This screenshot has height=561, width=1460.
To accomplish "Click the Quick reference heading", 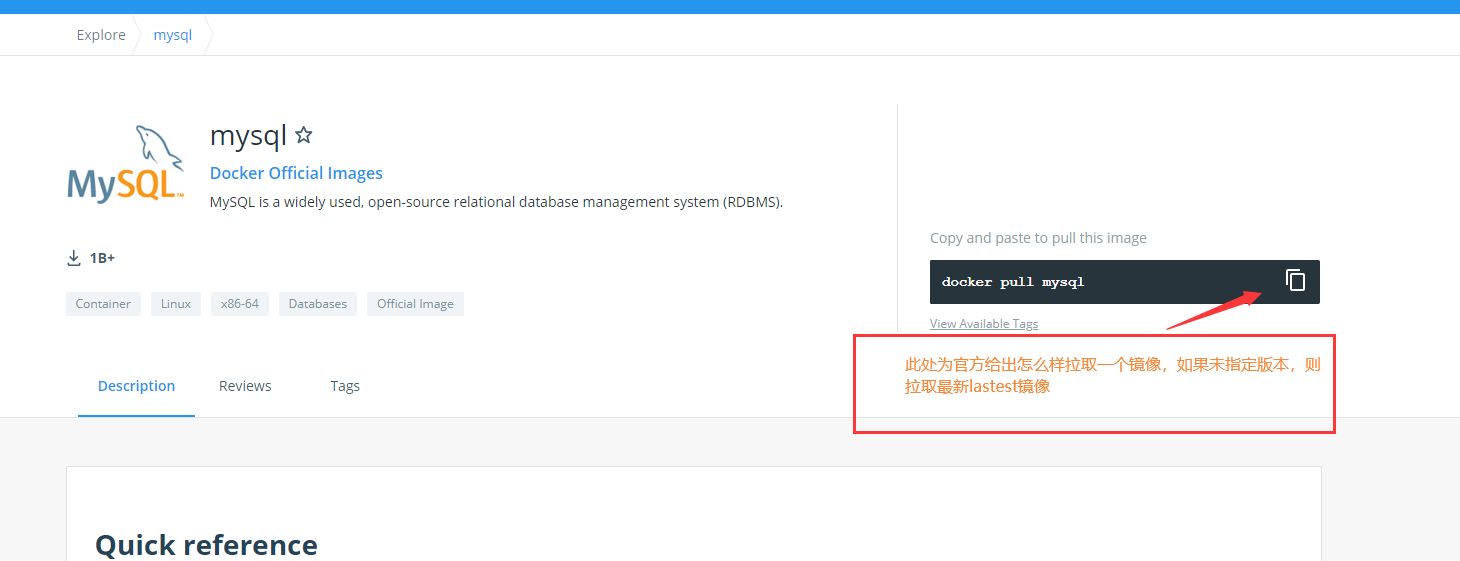I will coord(206,545).
